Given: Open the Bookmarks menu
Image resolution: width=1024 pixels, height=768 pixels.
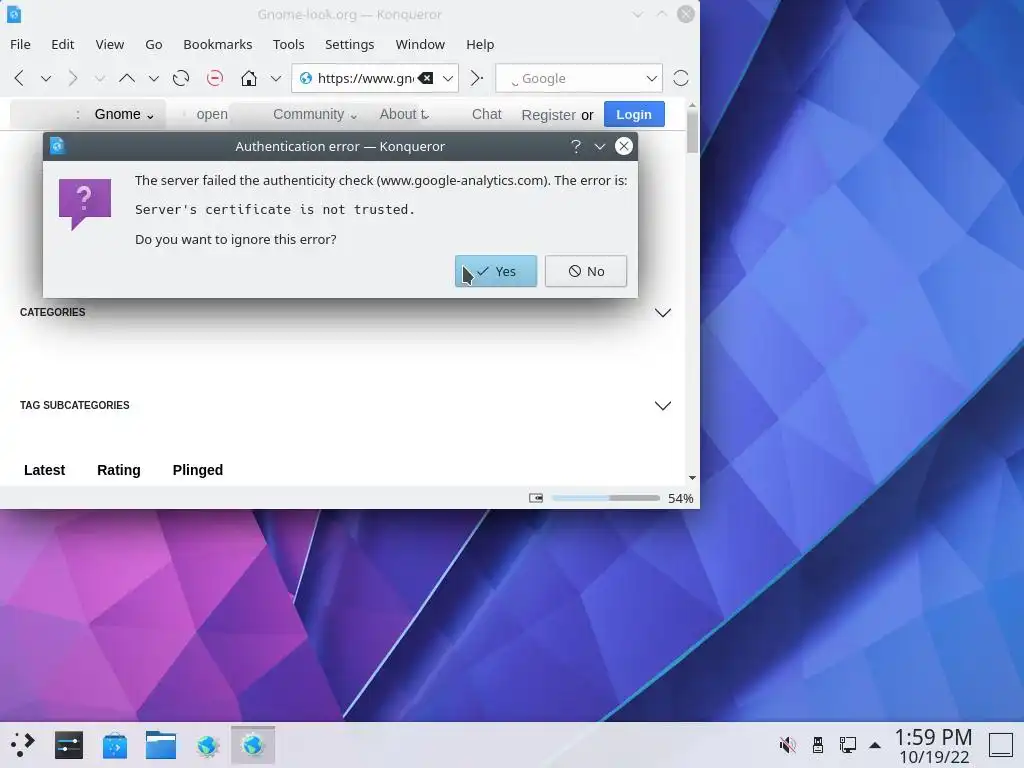Looking at the screenshot, I should click(217, 44).
